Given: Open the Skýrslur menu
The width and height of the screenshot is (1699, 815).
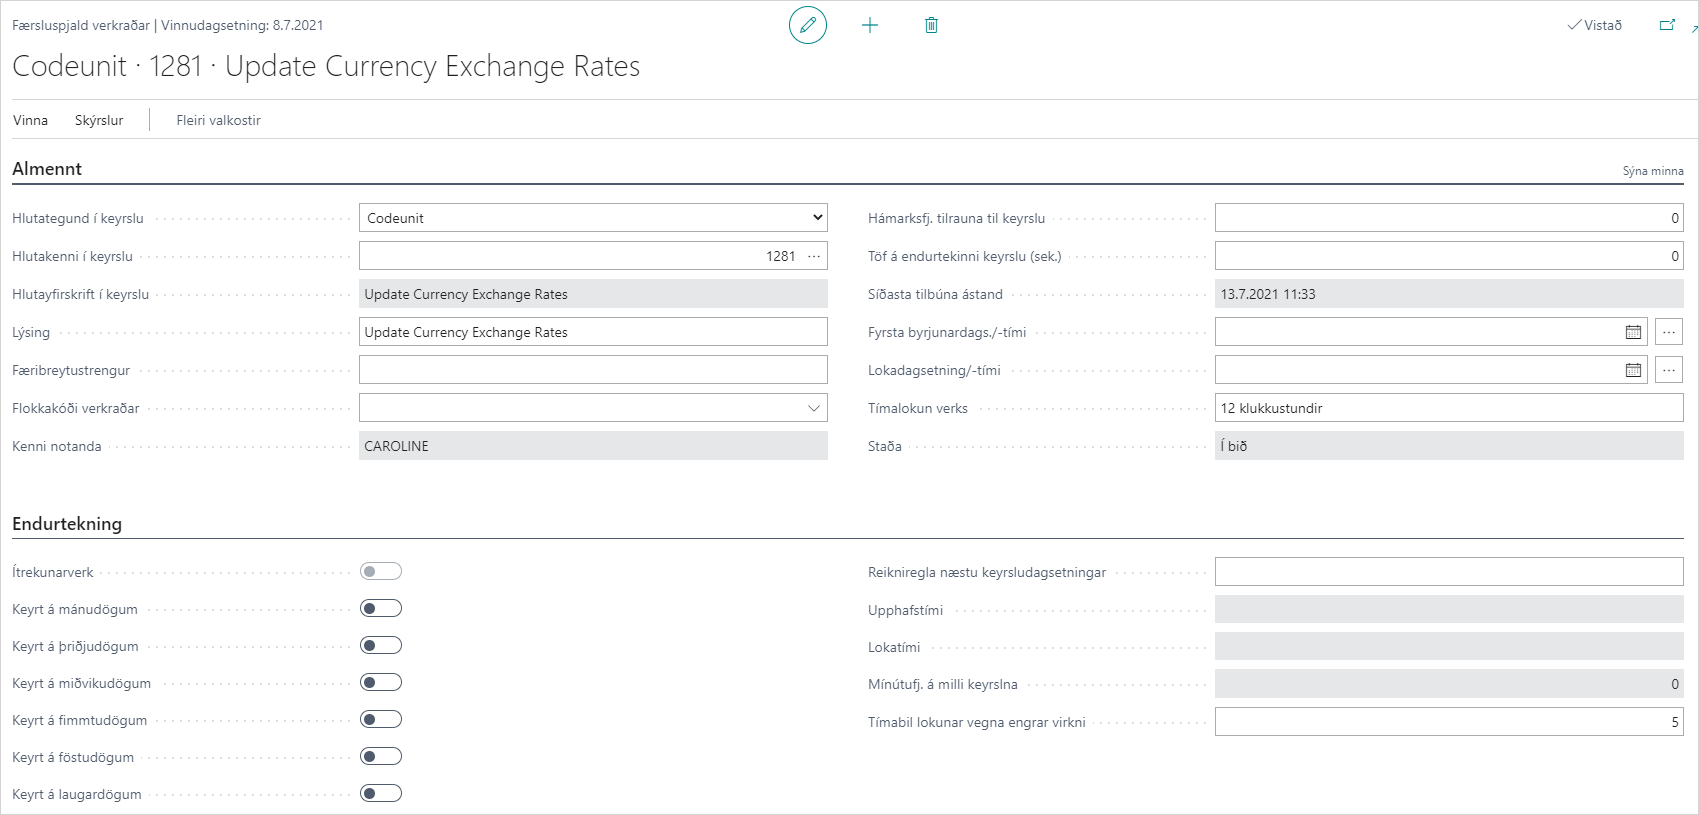Looking at the screenshot, I should point(99,120).
